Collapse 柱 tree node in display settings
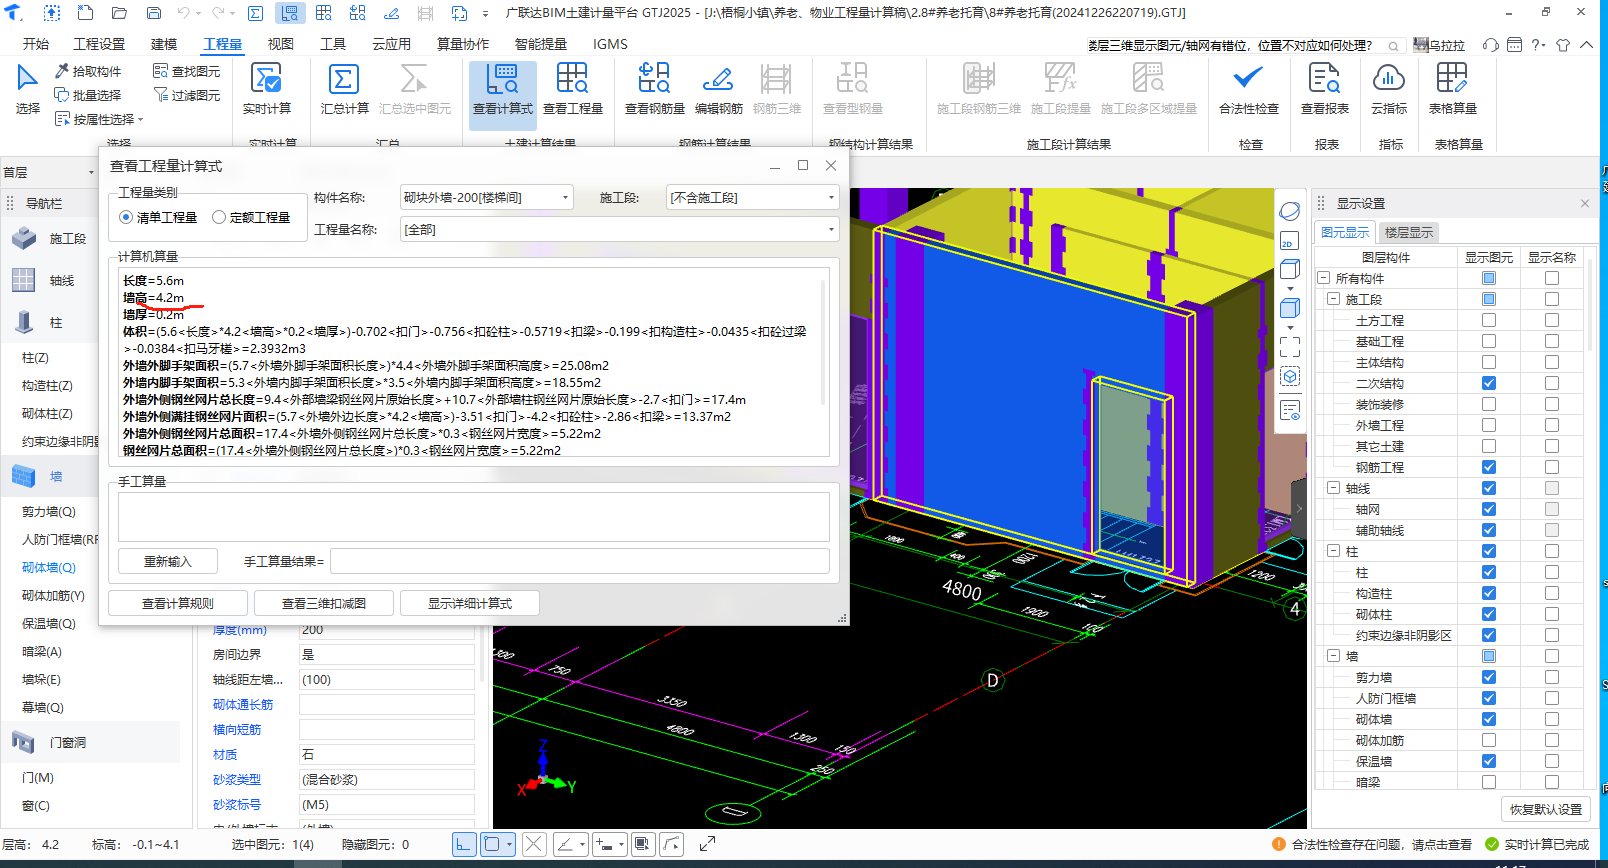This screenshot has width=1608, height=868. point(1333,551)
